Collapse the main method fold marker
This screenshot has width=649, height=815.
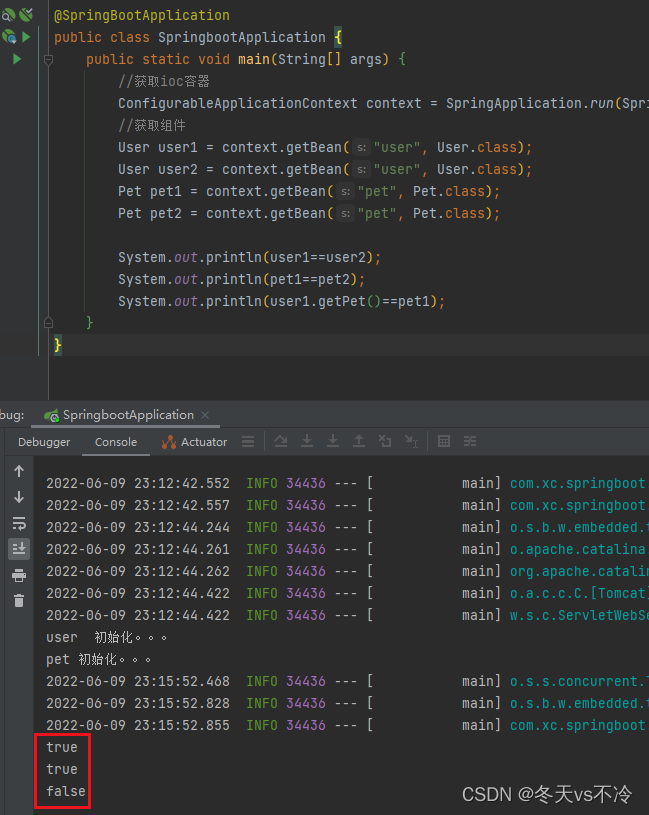coord(48,60)
